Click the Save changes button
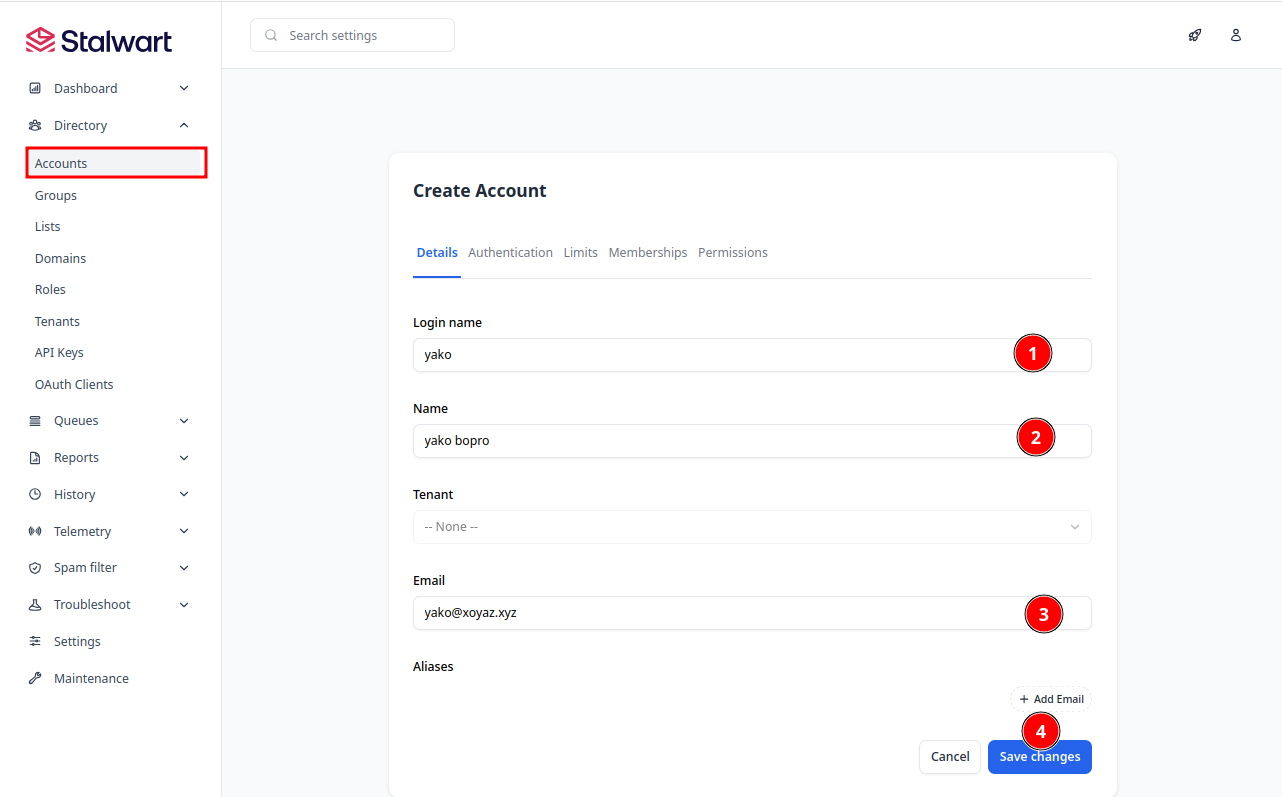Viewport: 1282px width, 797px height. click(1039, 757)
